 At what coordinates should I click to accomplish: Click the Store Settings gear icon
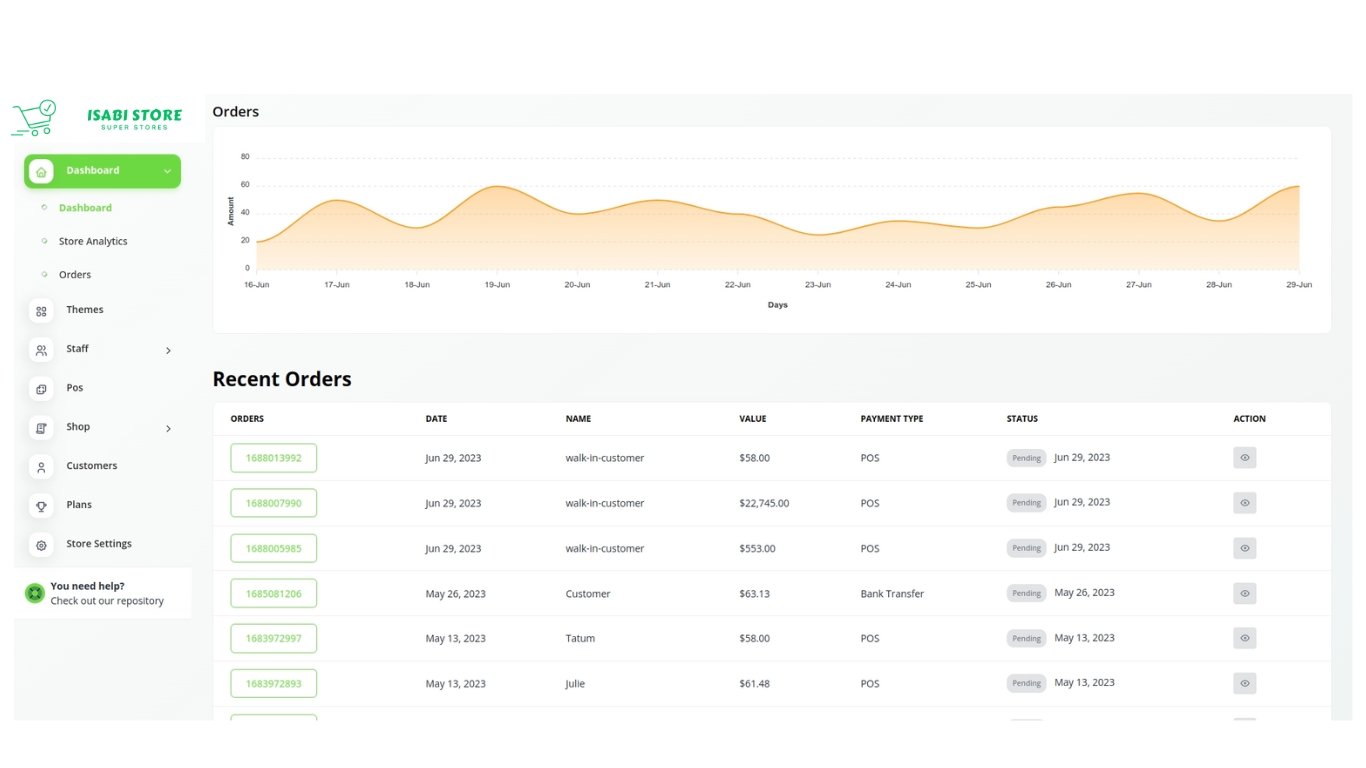[x=41, y=545]
